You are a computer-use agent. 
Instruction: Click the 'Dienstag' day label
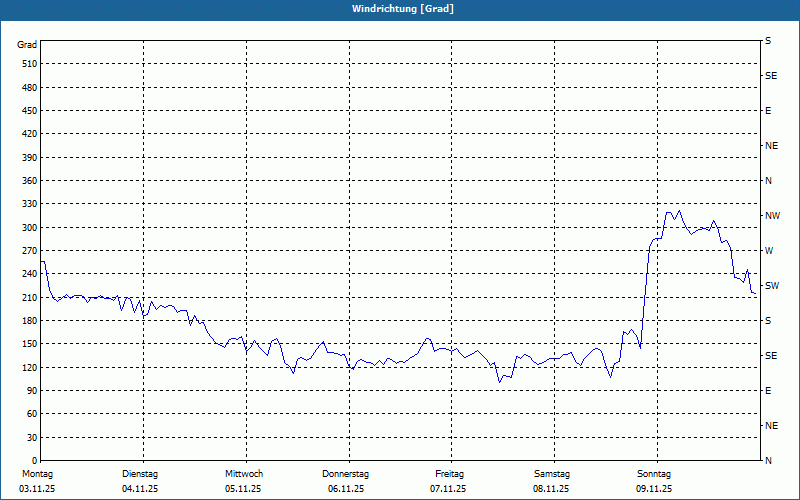pos(140,474)
